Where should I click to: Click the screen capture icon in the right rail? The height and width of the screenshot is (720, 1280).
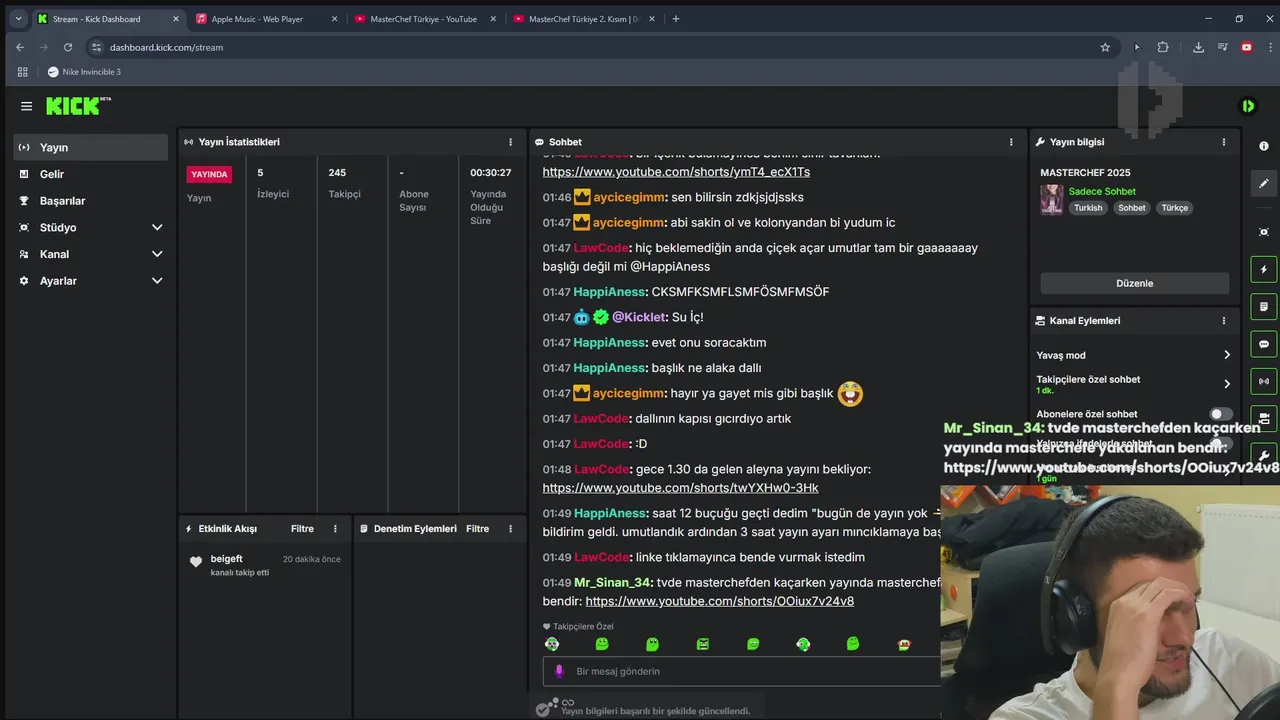(x=1264, y=232)
